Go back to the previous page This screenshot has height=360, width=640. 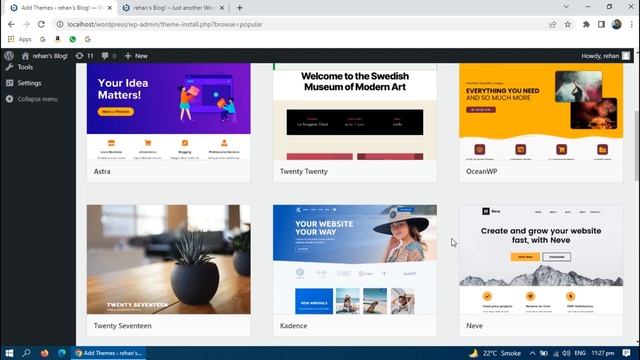click(x=11, y=24)
